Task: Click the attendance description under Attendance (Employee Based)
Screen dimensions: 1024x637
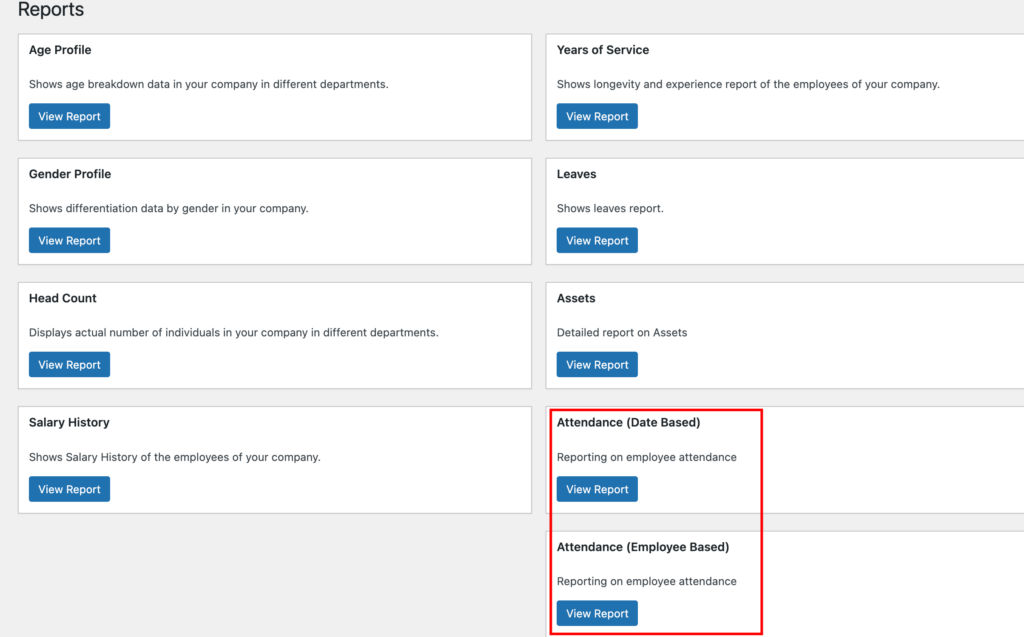Action: [x=647, y=581]
